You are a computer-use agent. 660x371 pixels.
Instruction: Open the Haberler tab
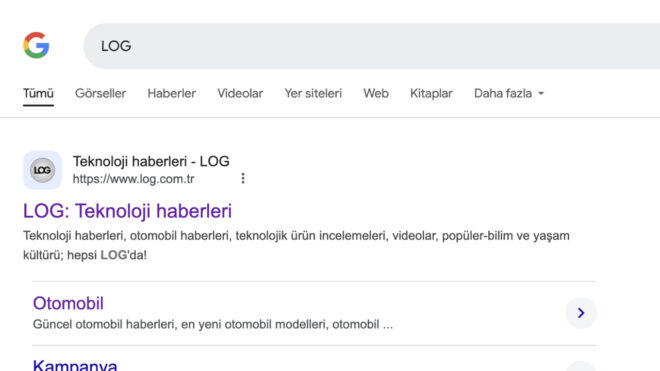click(171, 93)
